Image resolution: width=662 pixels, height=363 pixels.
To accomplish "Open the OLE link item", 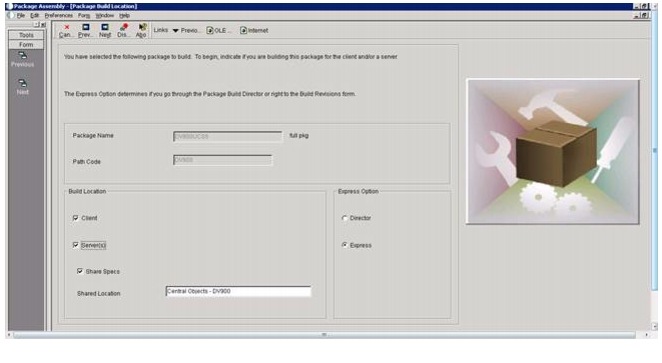I will click(x=218, y=30).
